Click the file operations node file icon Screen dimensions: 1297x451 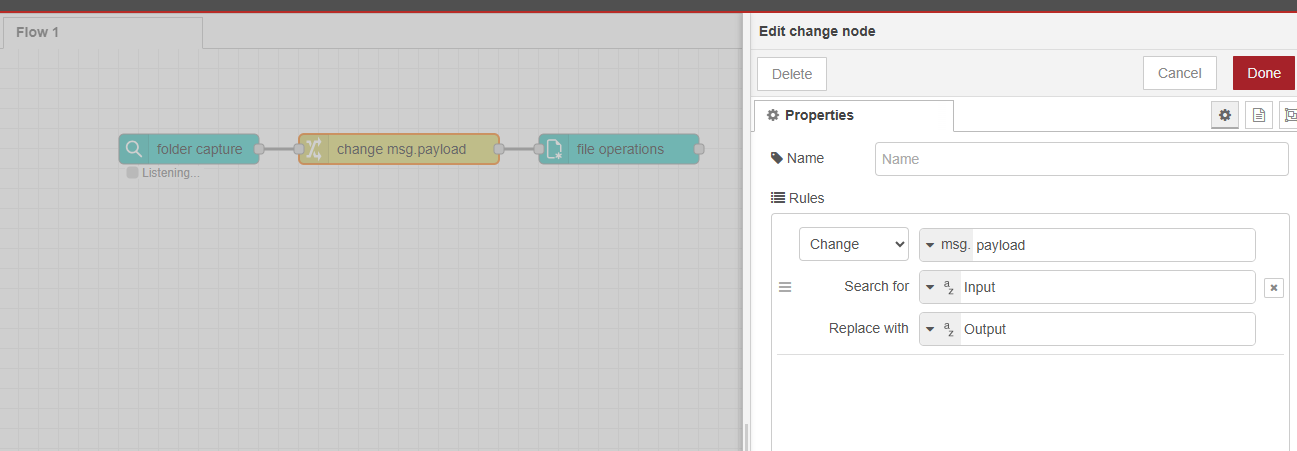554,149
